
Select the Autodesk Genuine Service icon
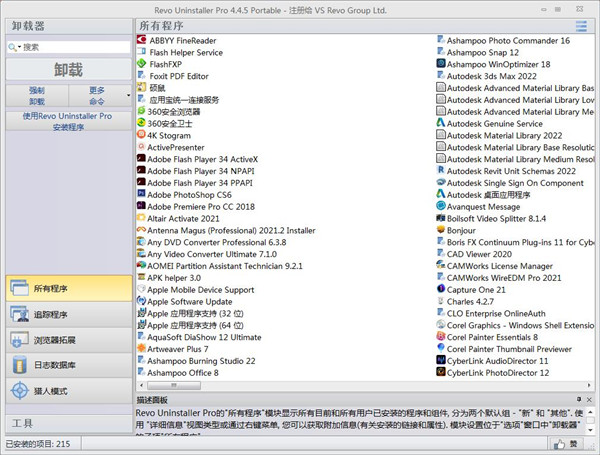[439, 124]
